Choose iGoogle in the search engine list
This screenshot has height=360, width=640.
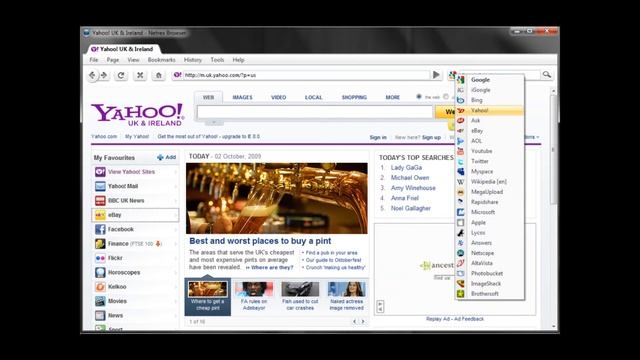point(490,90)
